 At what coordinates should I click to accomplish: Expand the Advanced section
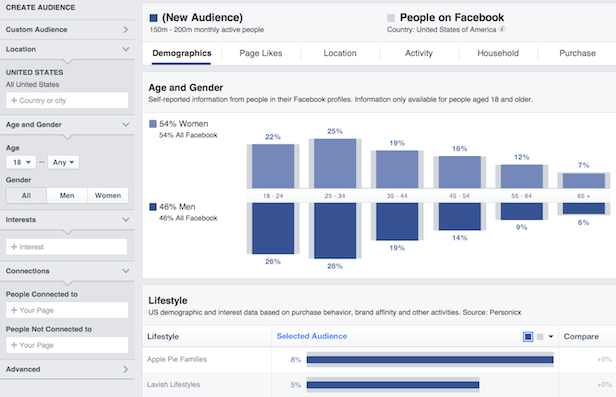point(67,369)
